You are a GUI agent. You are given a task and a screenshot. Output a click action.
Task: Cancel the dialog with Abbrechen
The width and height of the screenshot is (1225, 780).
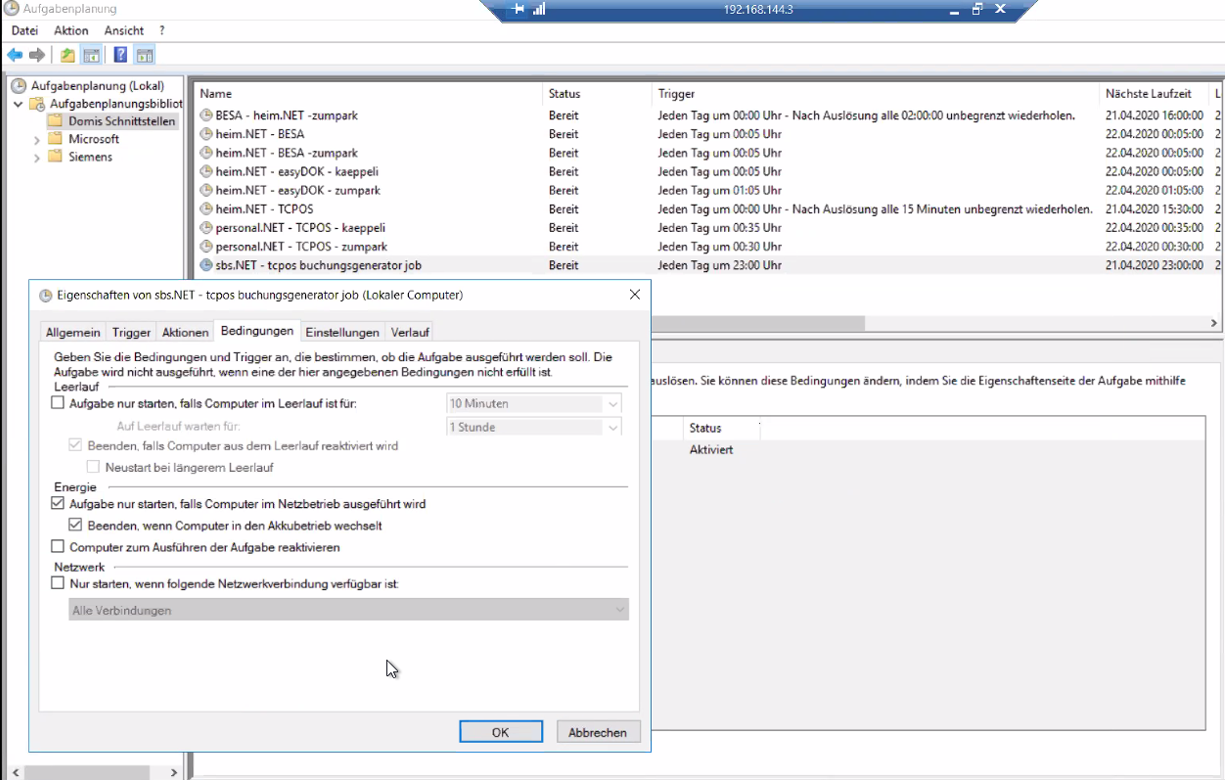tap(597, 732)
